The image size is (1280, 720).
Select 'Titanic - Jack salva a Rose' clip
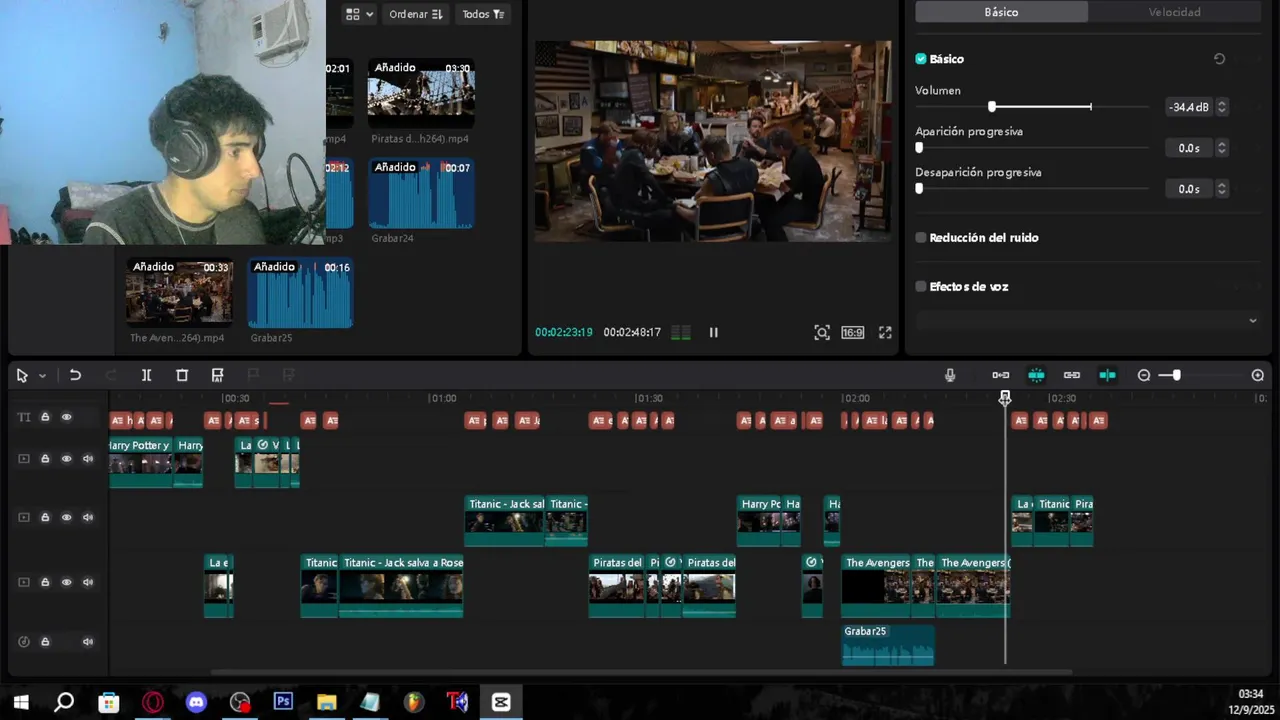click(402, 586)
